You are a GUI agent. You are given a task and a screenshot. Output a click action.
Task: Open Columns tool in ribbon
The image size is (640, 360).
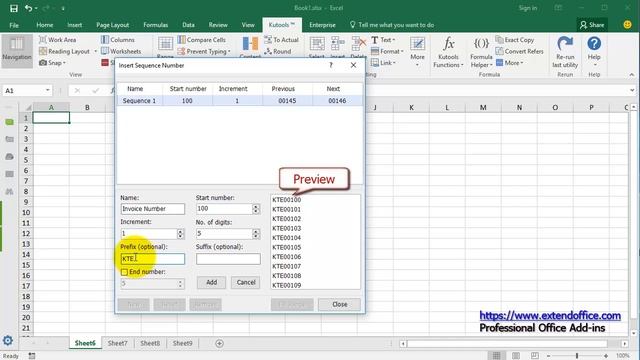(x=118, y=40)
